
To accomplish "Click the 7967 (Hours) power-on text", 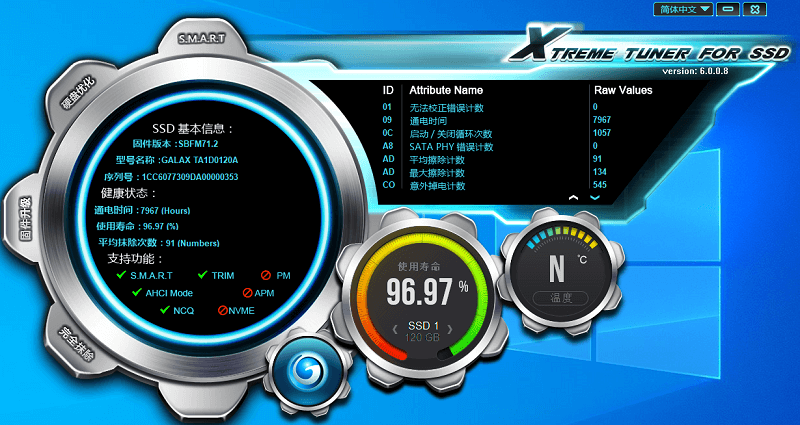I will point(165,211).
